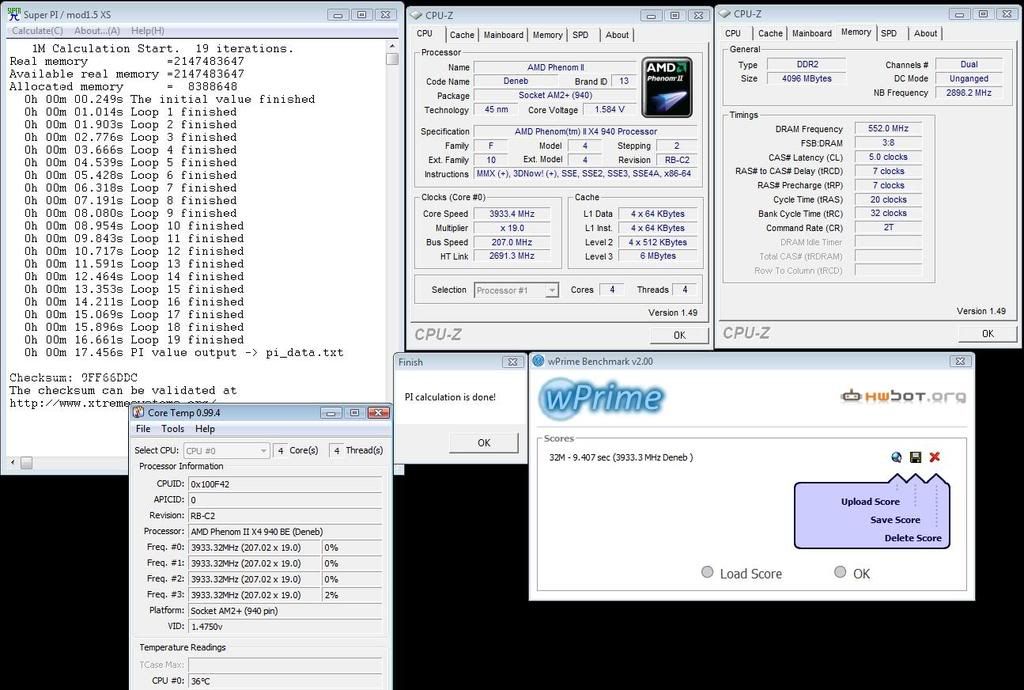Click the CPUID 0x100F42 field
Image resolution: width=1024 pixels, height=690 pixels.
(x=285, y=484)
